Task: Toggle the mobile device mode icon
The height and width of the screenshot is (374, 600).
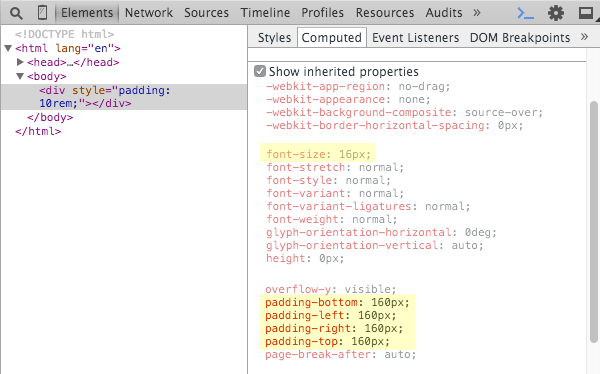Action: [42, 13]
